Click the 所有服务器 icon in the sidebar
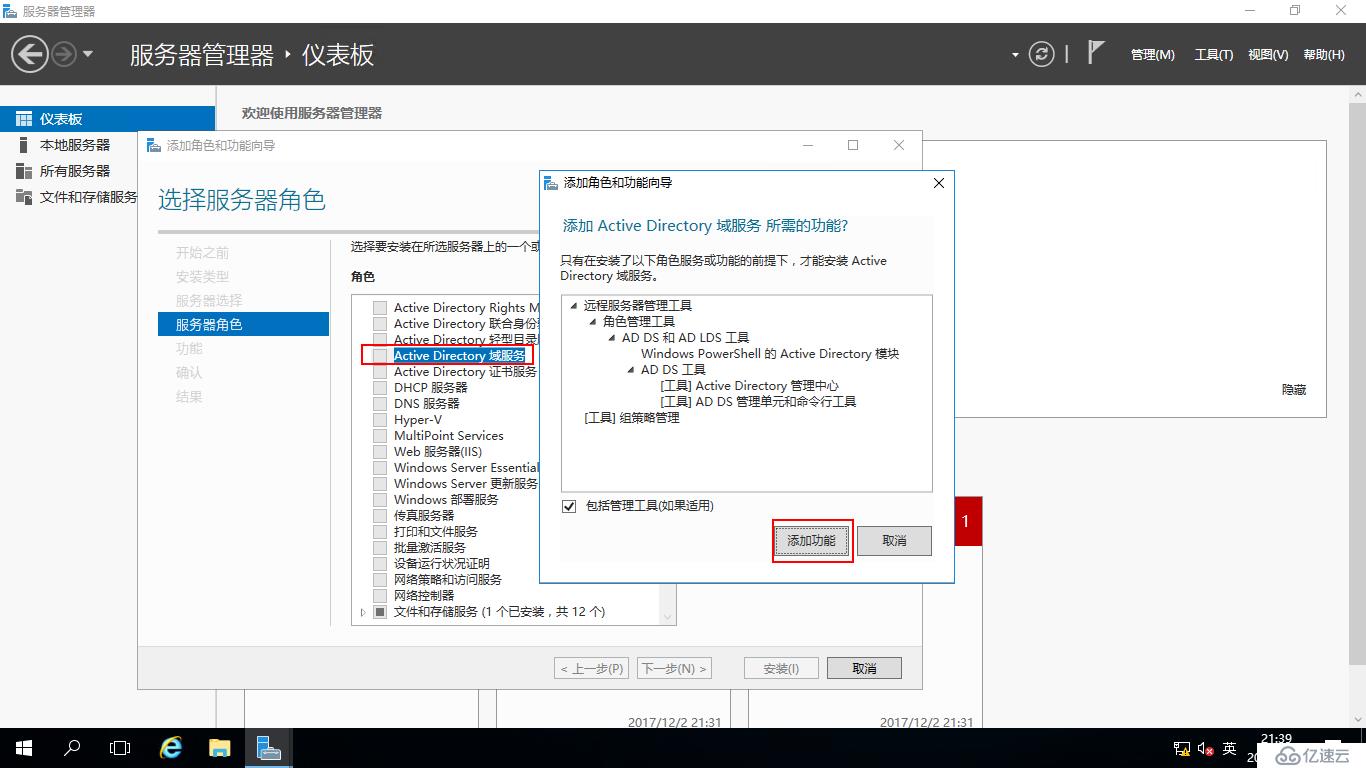 (x=24, y=171)
